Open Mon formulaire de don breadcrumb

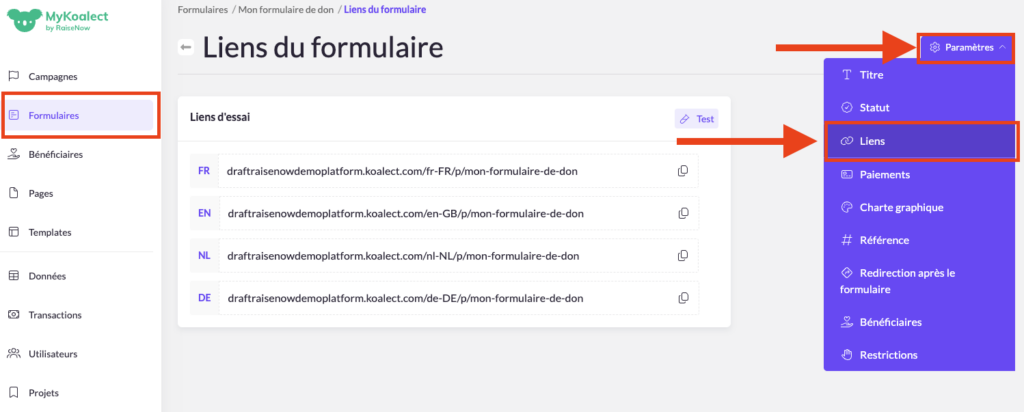[284, 9]
